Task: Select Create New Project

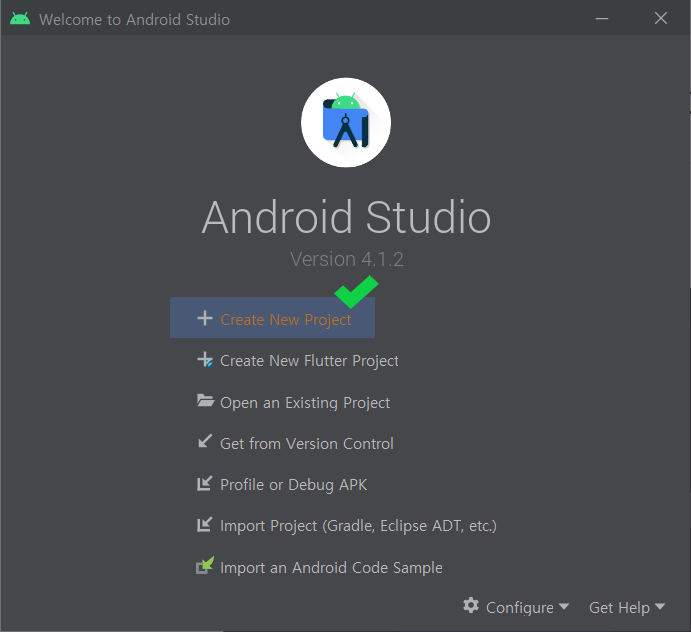Action: coord(272,318)
